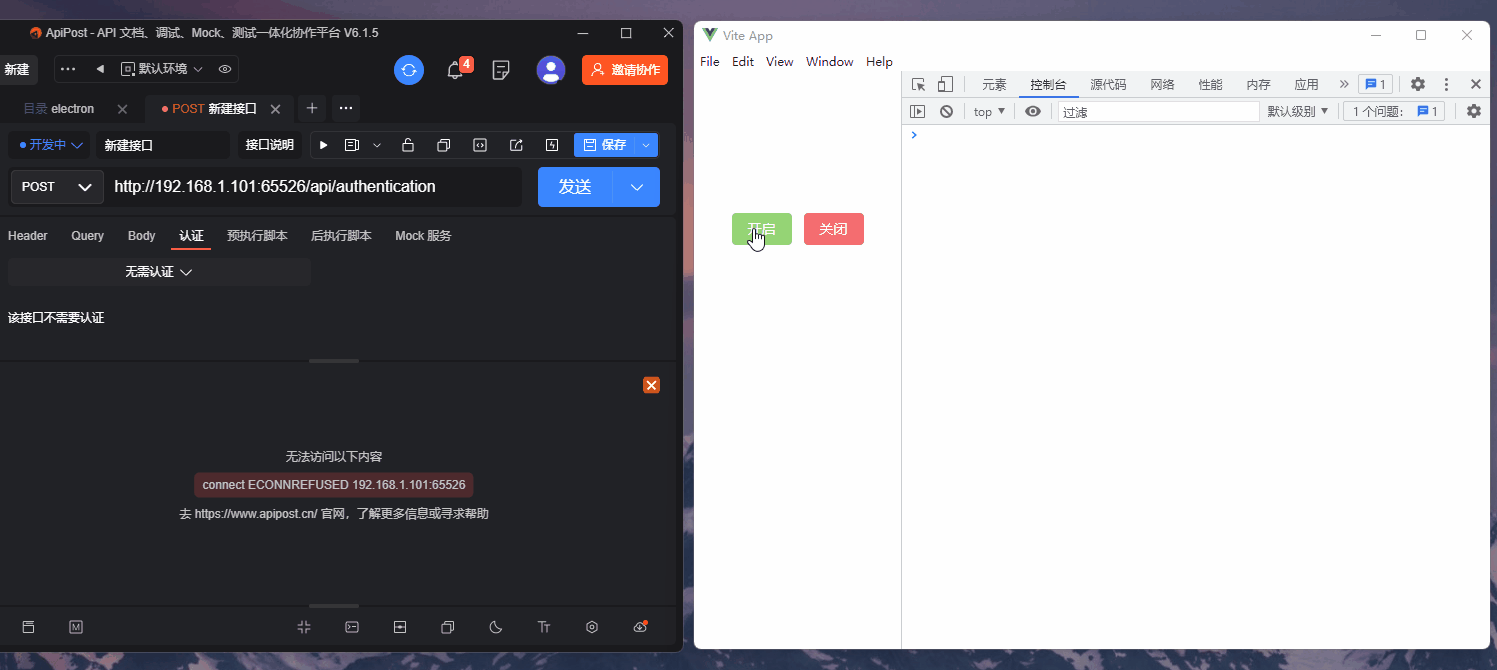Click the dark mode moon icon

click(496, 627)
